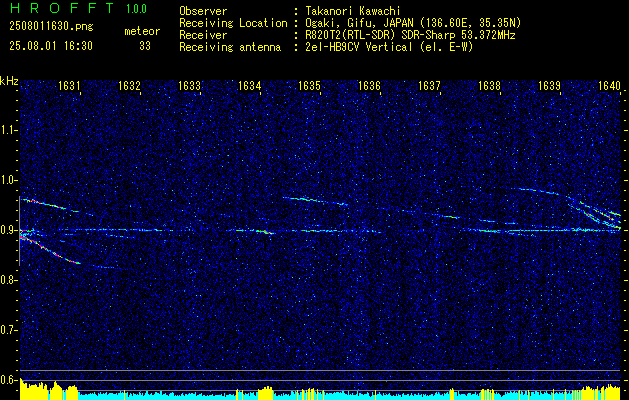This screenshot has height=400, width=629.
Task: Click the 1633 time marker
Action: 189,85
